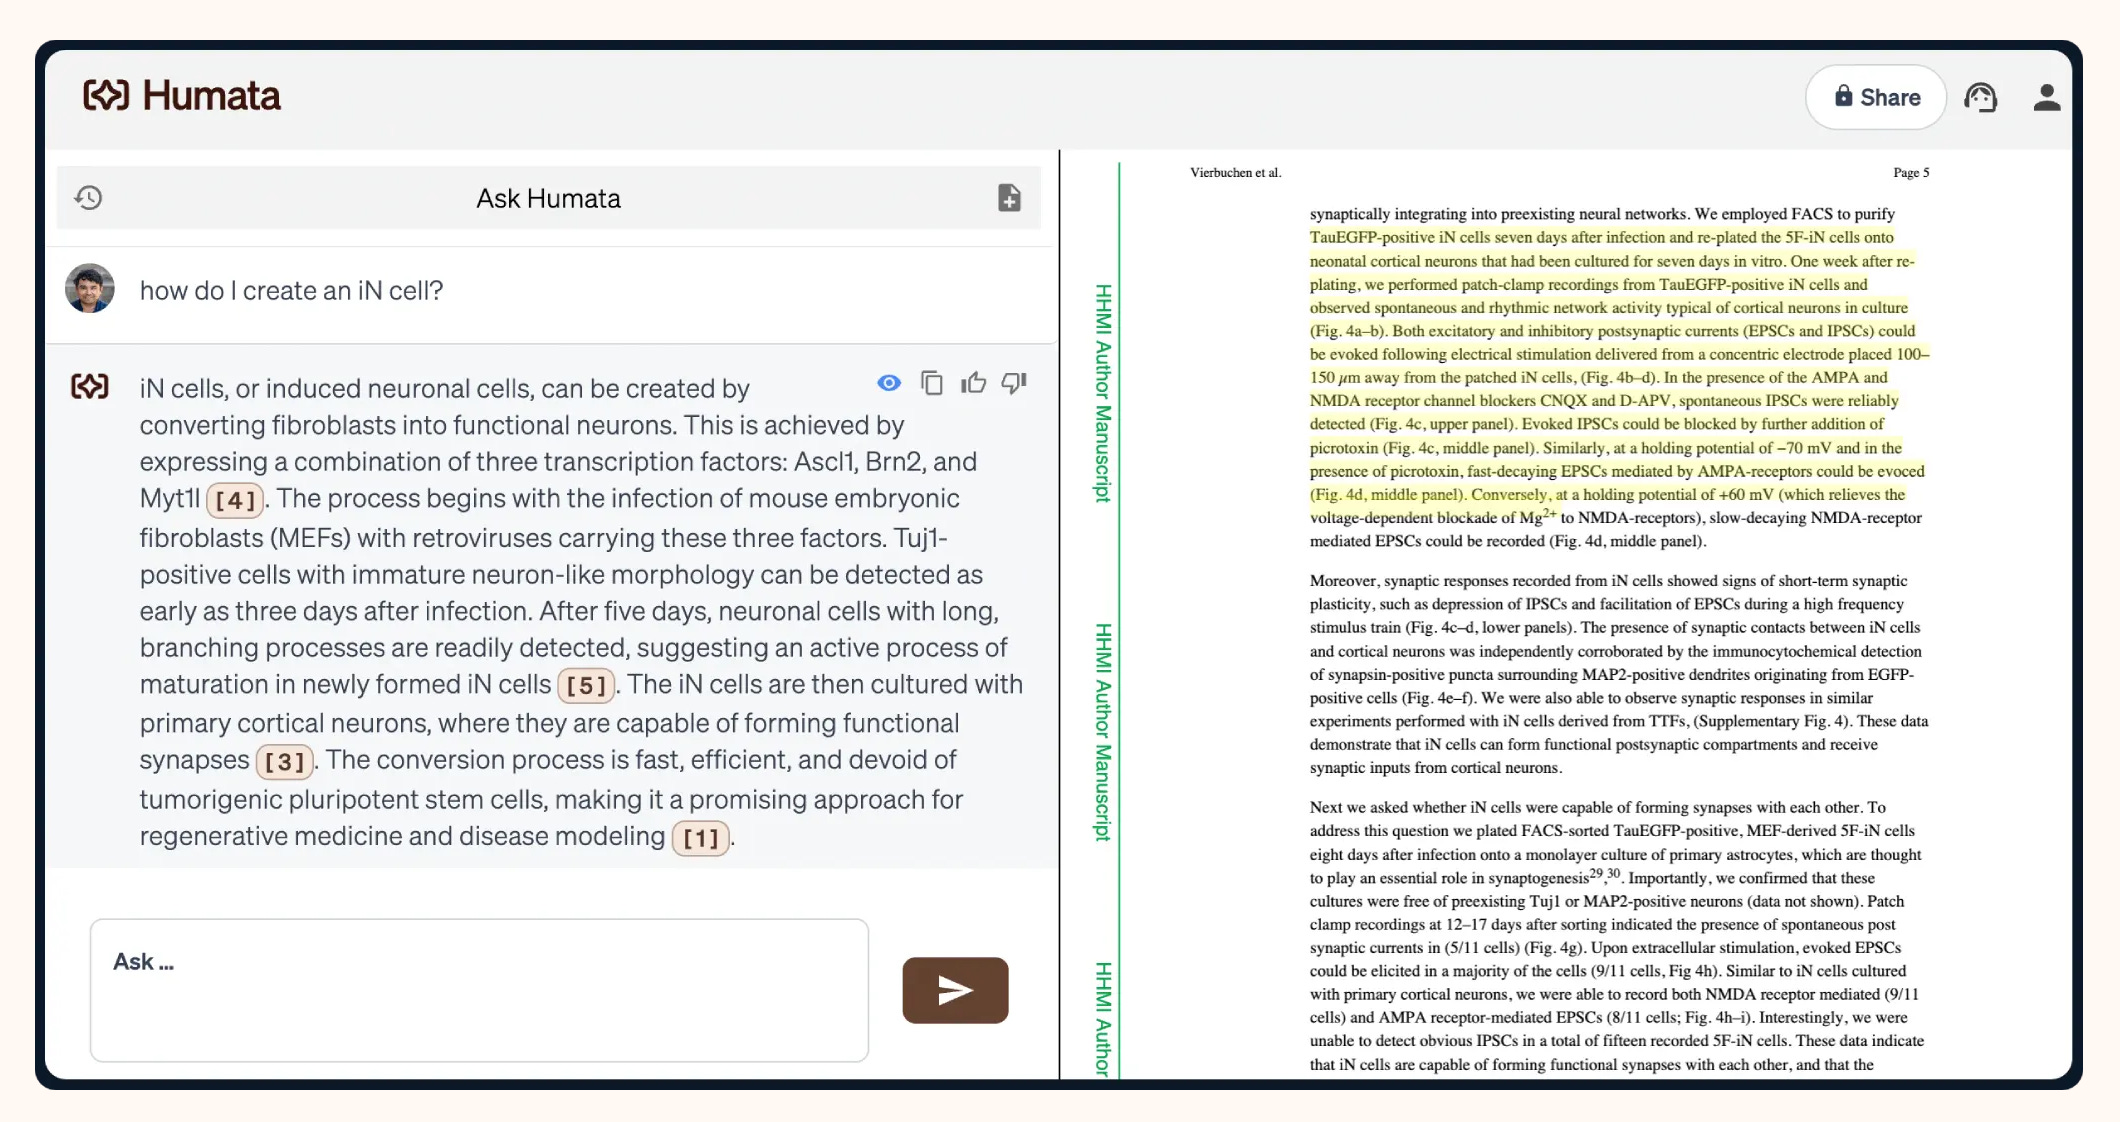Open citation [1] reference
2120x1122 pixels.
click(x=700, y=838)
